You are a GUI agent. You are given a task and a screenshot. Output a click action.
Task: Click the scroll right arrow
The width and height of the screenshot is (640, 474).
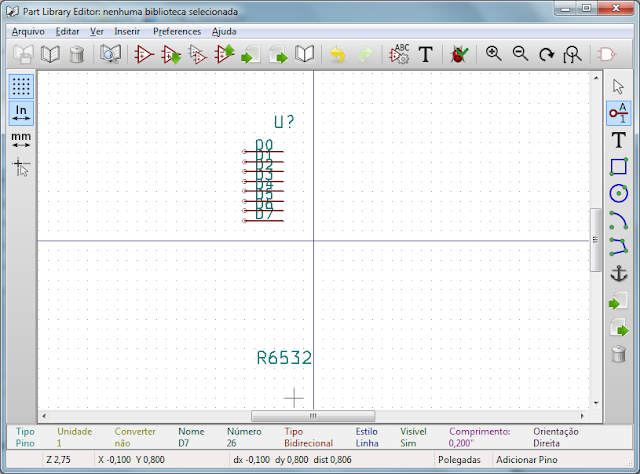582,416
